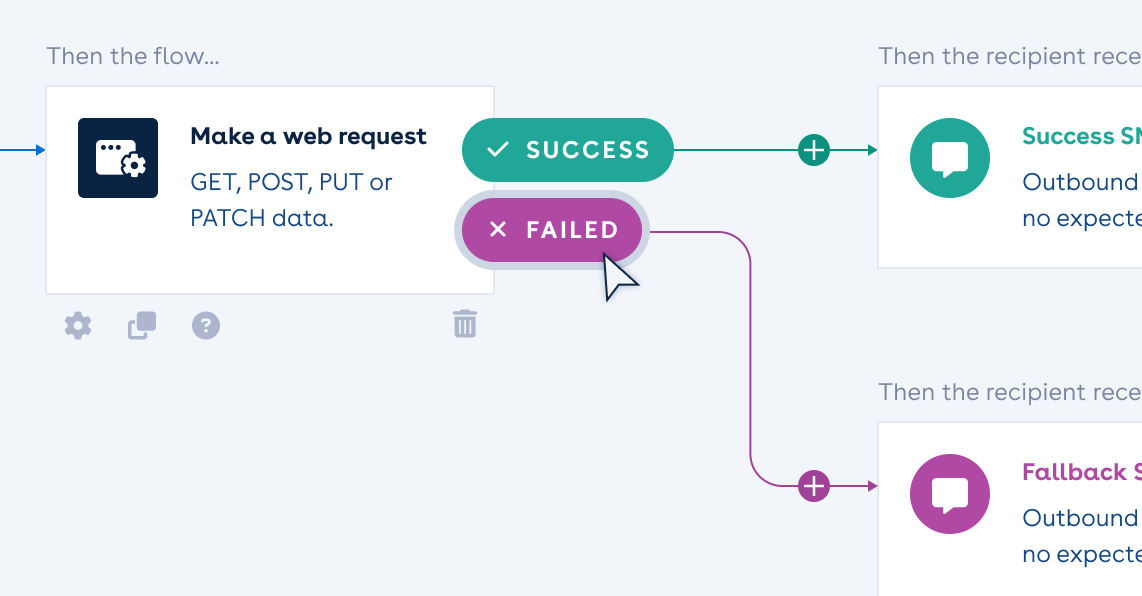Add a step on the SUCCESS branch
The image size is (1142, 596).
click(x=813, y=149)
